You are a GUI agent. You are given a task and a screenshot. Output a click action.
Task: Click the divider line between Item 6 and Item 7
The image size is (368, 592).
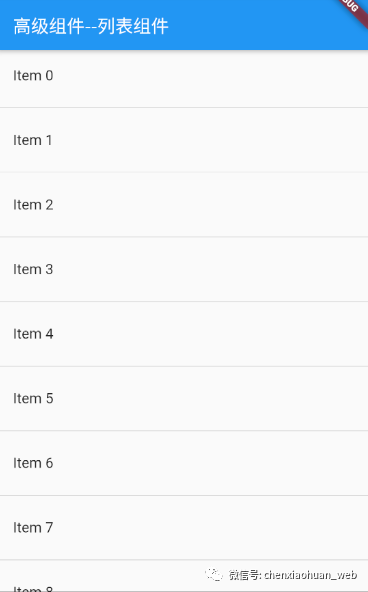pyautogui.click(x=184, y=495)
